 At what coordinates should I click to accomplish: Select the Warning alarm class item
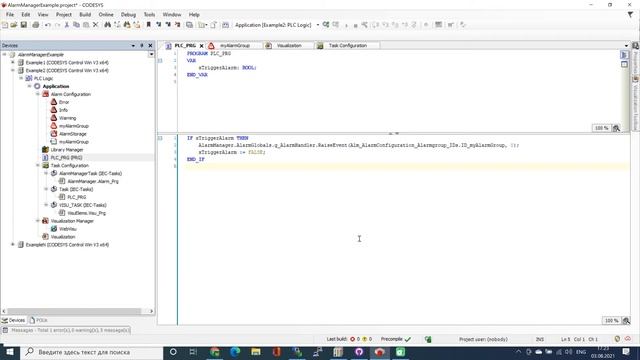point(67,118)
